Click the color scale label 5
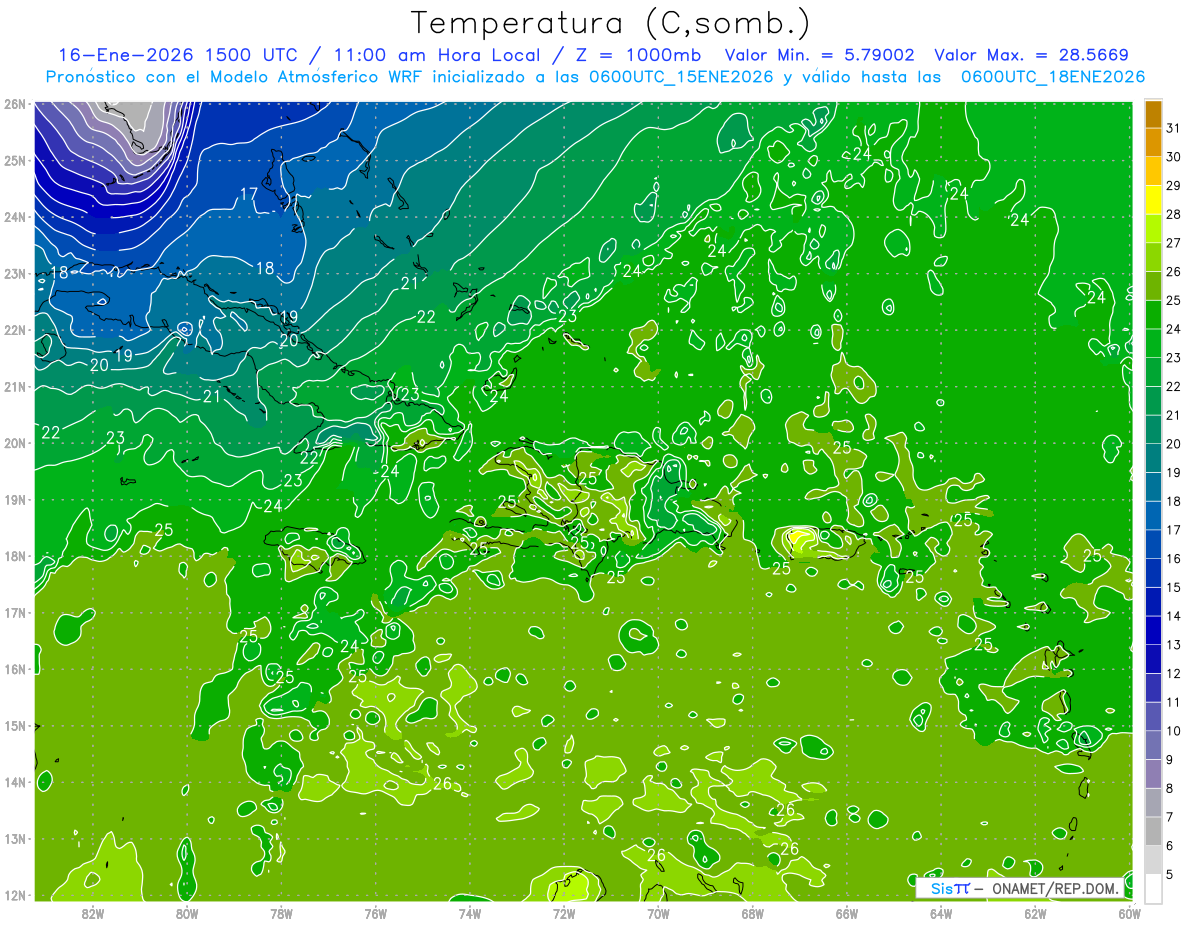The height and width of the screenshot is (927, 1200). point(1169,875)
